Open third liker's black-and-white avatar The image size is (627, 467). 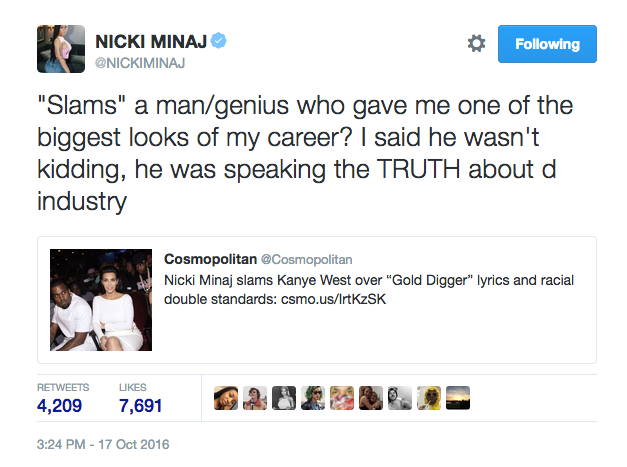[x=284, y=398]
